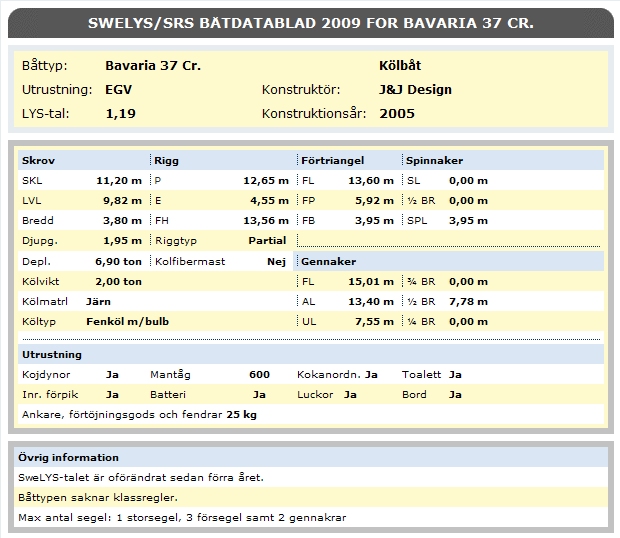Click the Rigg column heading

click(x=166, y=160)
